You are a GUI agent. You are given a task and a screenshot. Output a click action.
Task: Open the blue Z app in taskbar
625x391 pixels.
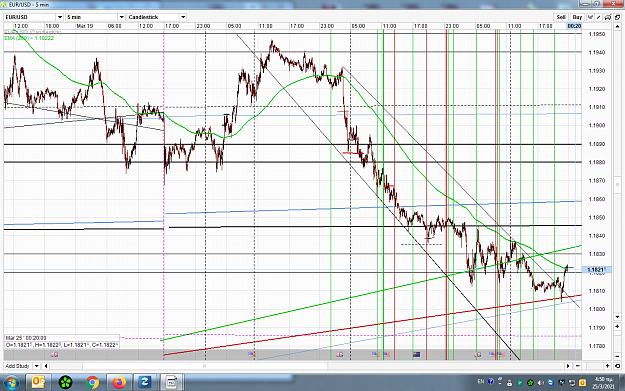145,383
